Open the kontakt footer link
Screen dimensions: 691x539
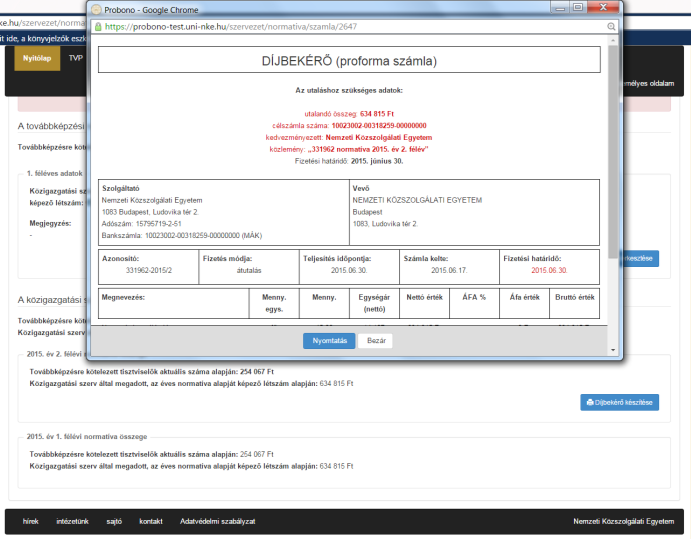(x=151, y=521)
